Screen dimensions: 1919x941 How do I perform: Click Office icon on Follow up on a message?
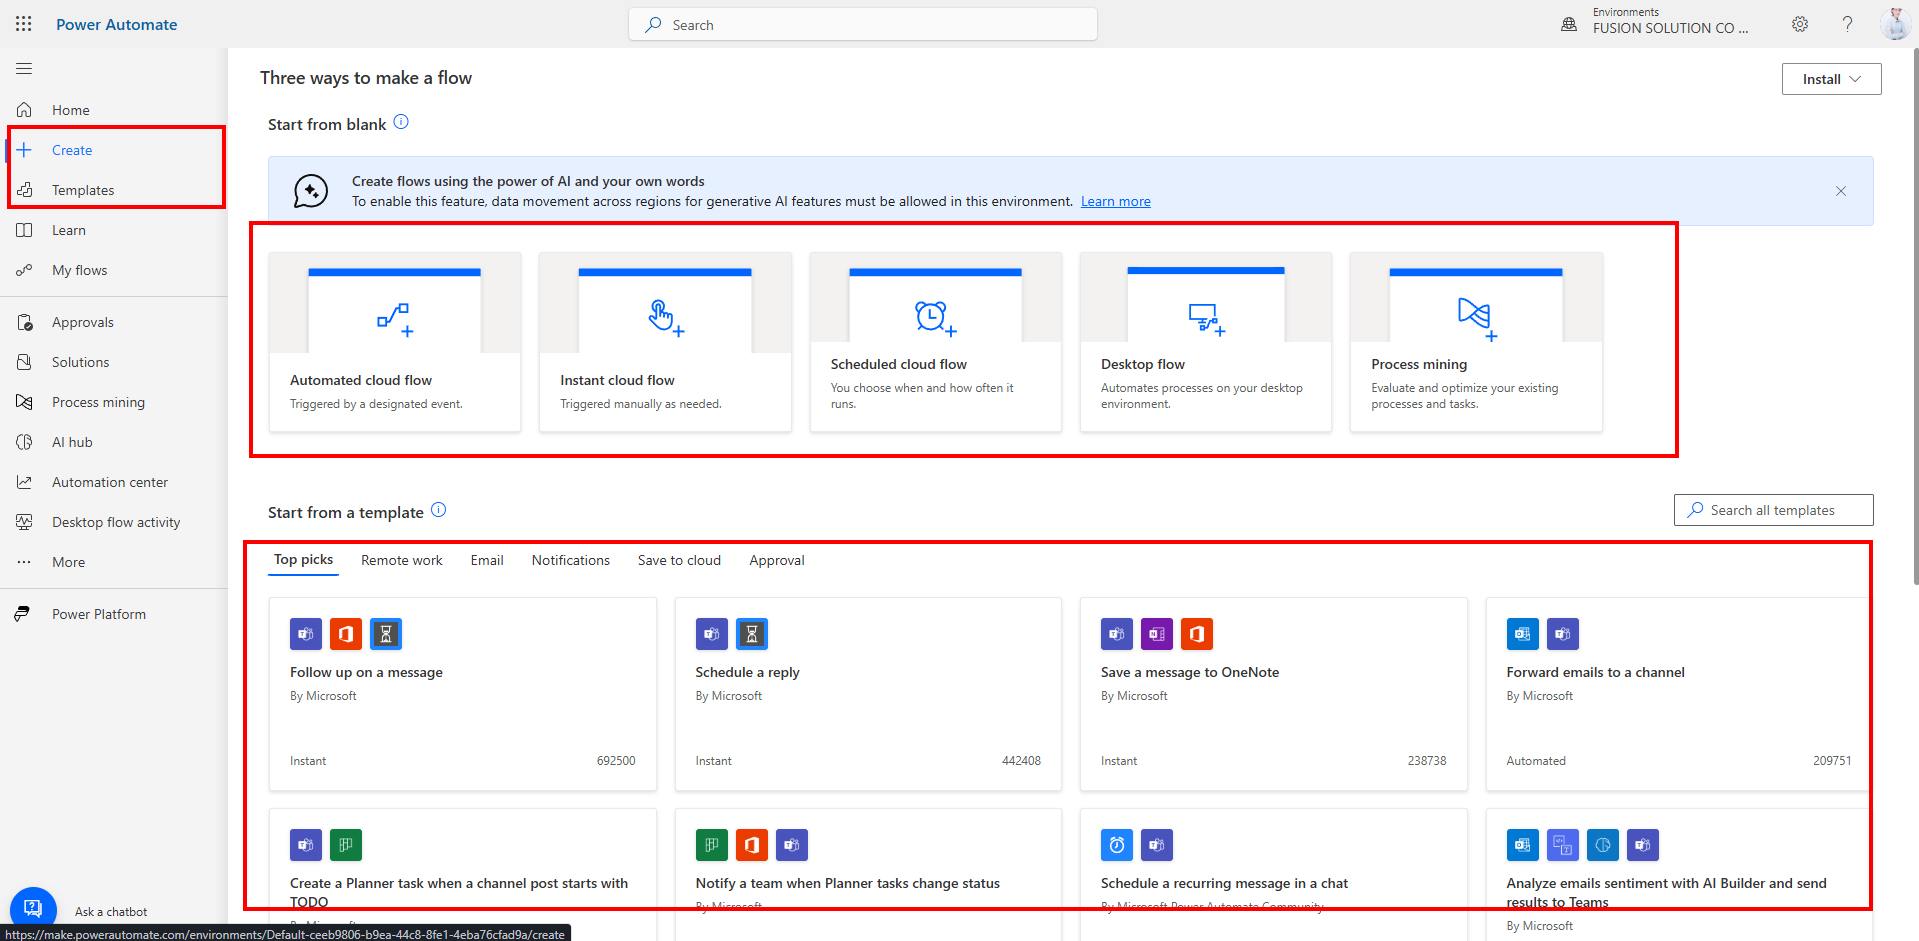click(x=346, y=634)
